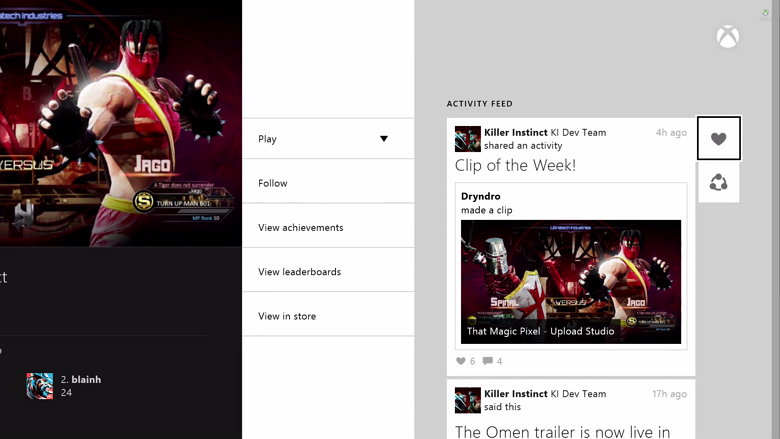Open comments count on Clip of the Week
The width and height of the screenshot is (780, 439).
[x=492, y=361]
